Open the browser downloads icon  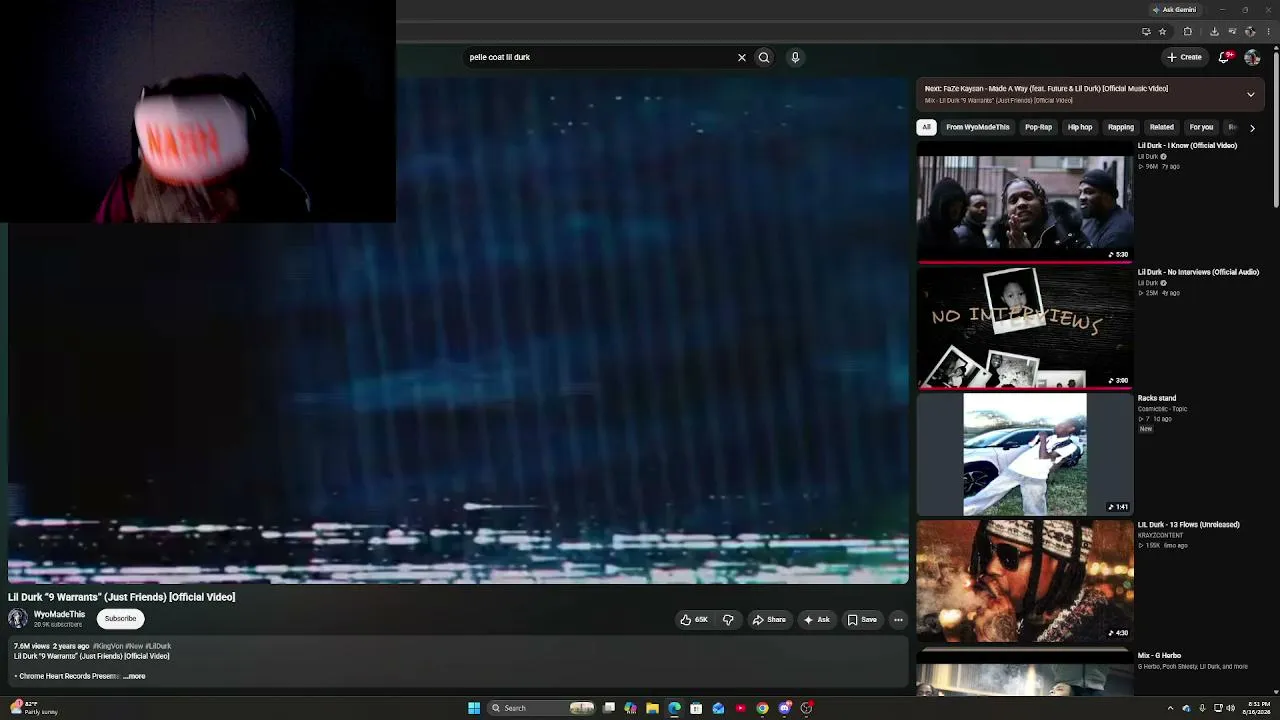1214,31
